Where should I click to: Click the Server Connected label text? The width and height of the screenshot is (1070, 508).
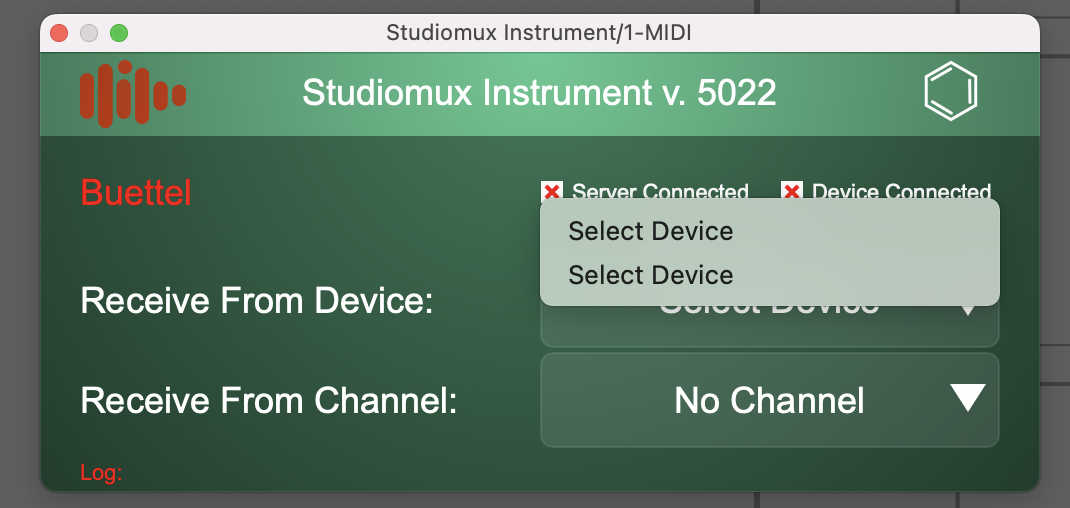click(x=660, y=190)
